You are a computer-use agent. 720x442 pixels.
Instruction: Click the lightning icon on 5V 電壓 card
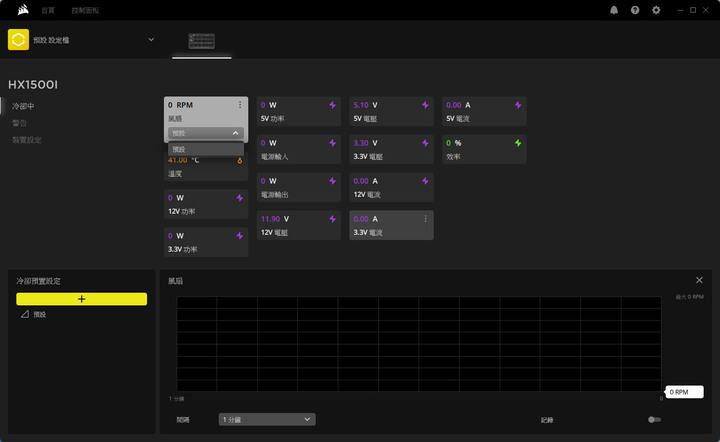click(425, 105)
